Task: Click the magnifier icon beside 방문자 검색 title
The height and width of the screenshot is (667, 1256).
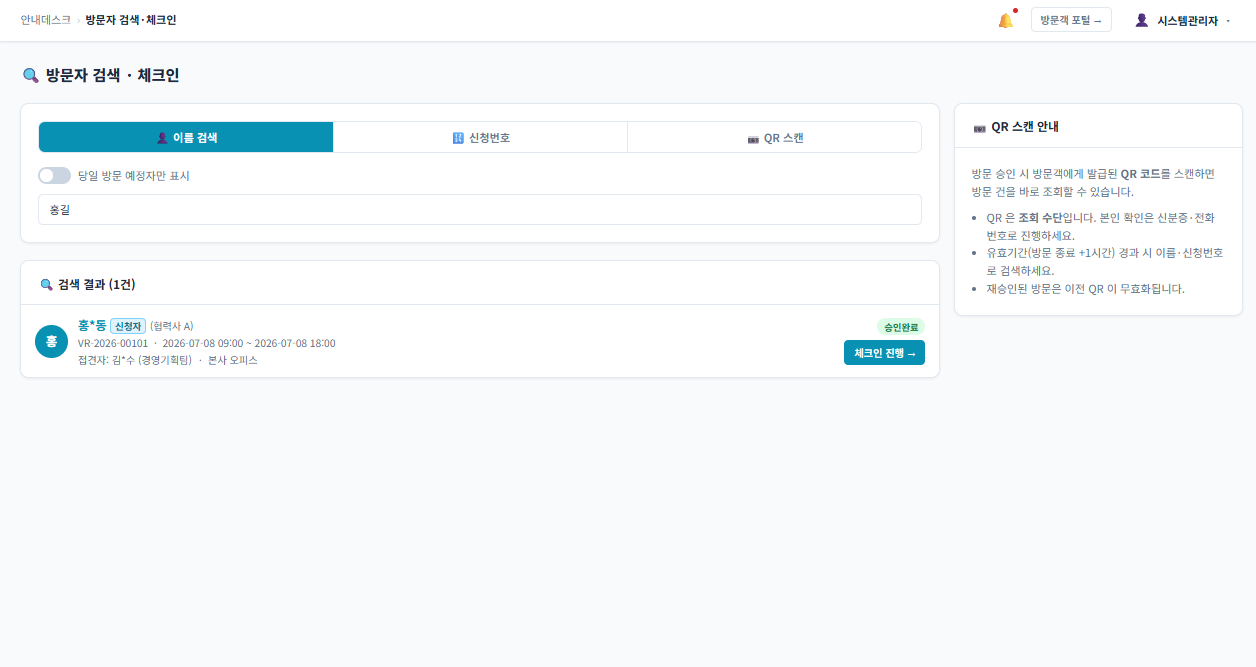Action: click(30, 75)
